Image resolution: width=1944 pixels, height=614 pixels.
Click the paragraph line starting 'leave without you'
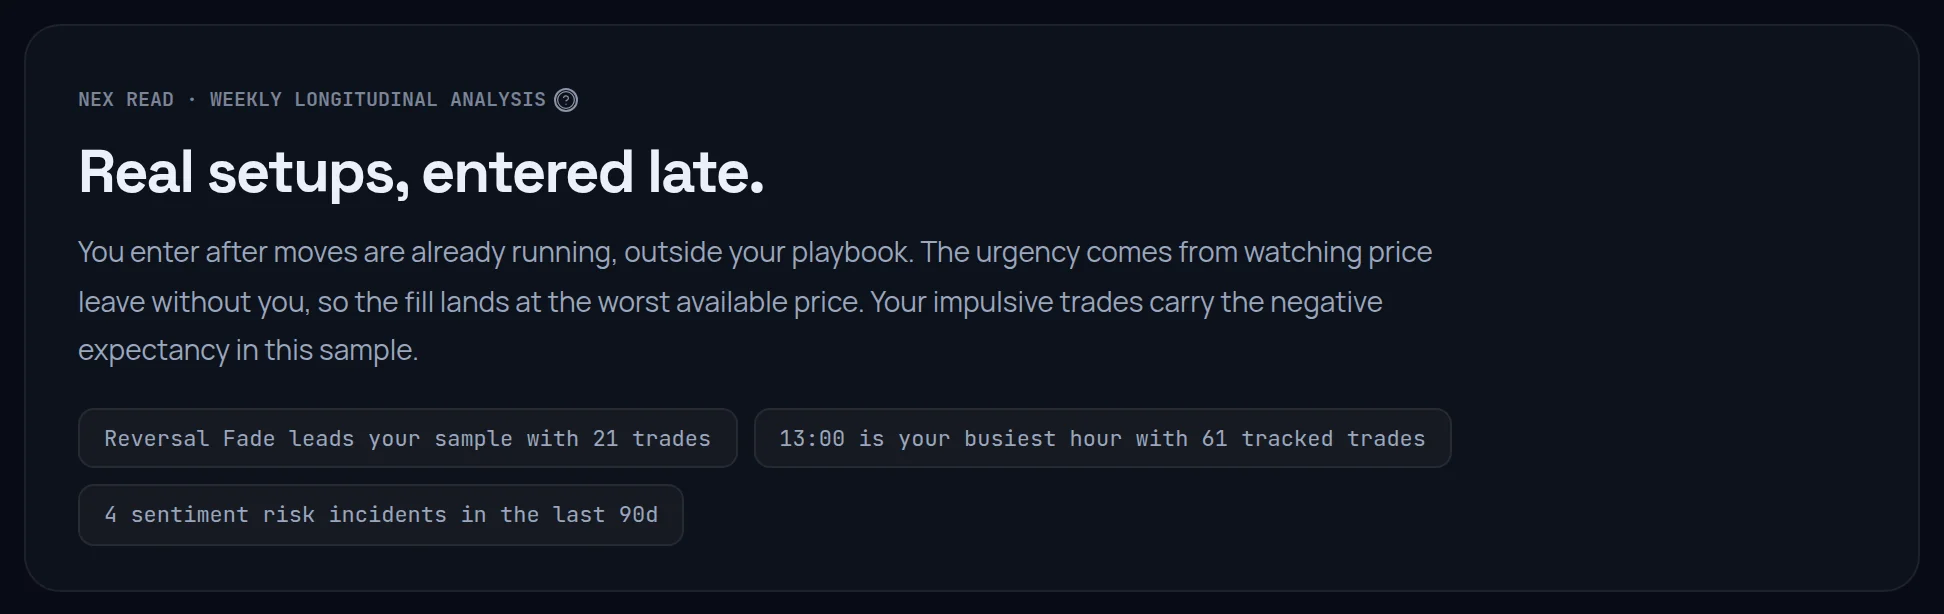[x=730, y=302]
